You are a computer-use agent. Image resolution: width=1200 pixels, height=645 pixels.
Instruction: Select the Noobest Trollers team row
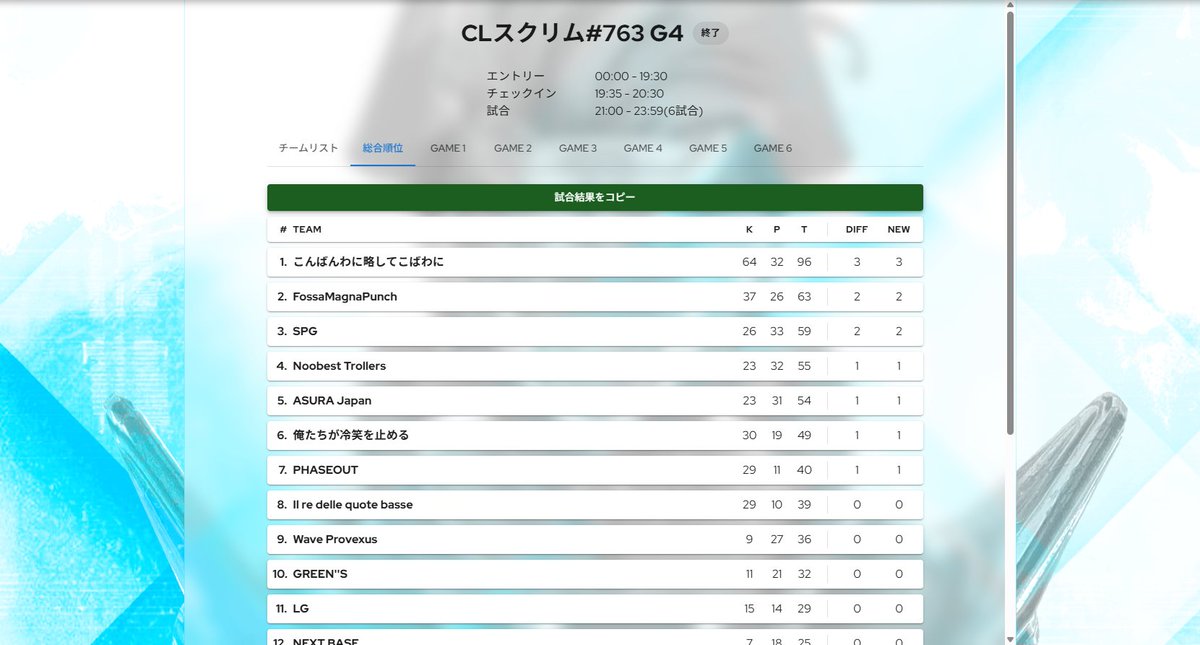coord(595,366)
